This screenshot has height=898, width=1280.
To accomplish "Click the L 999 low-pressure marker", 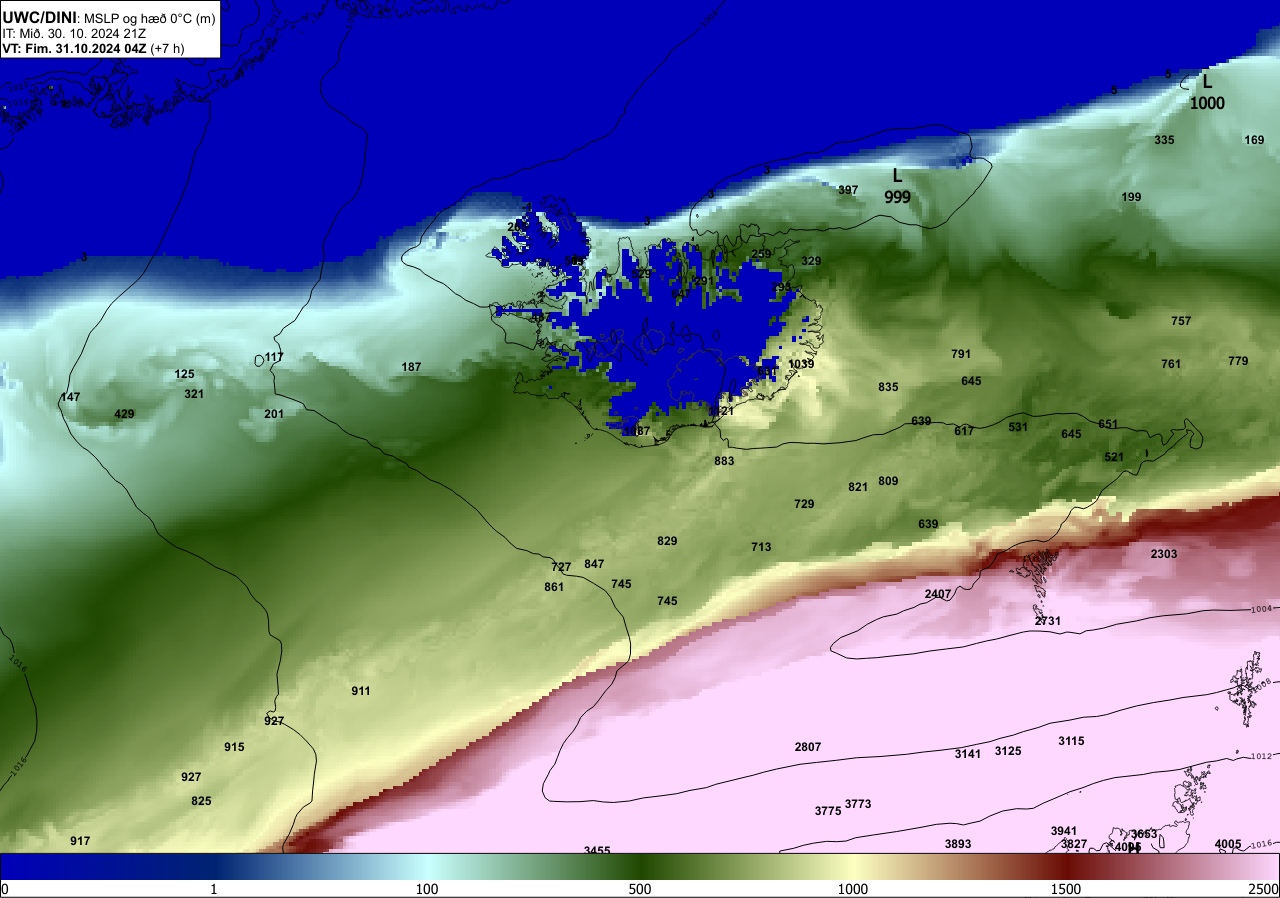I will tap(897, 186).
